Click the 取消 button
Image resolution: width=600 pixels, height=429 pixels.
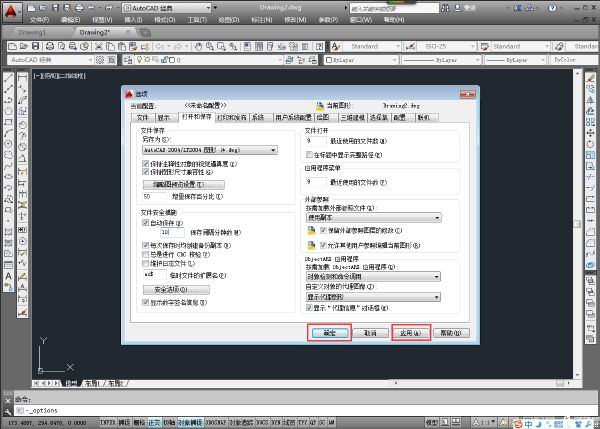tap(370, 333)
